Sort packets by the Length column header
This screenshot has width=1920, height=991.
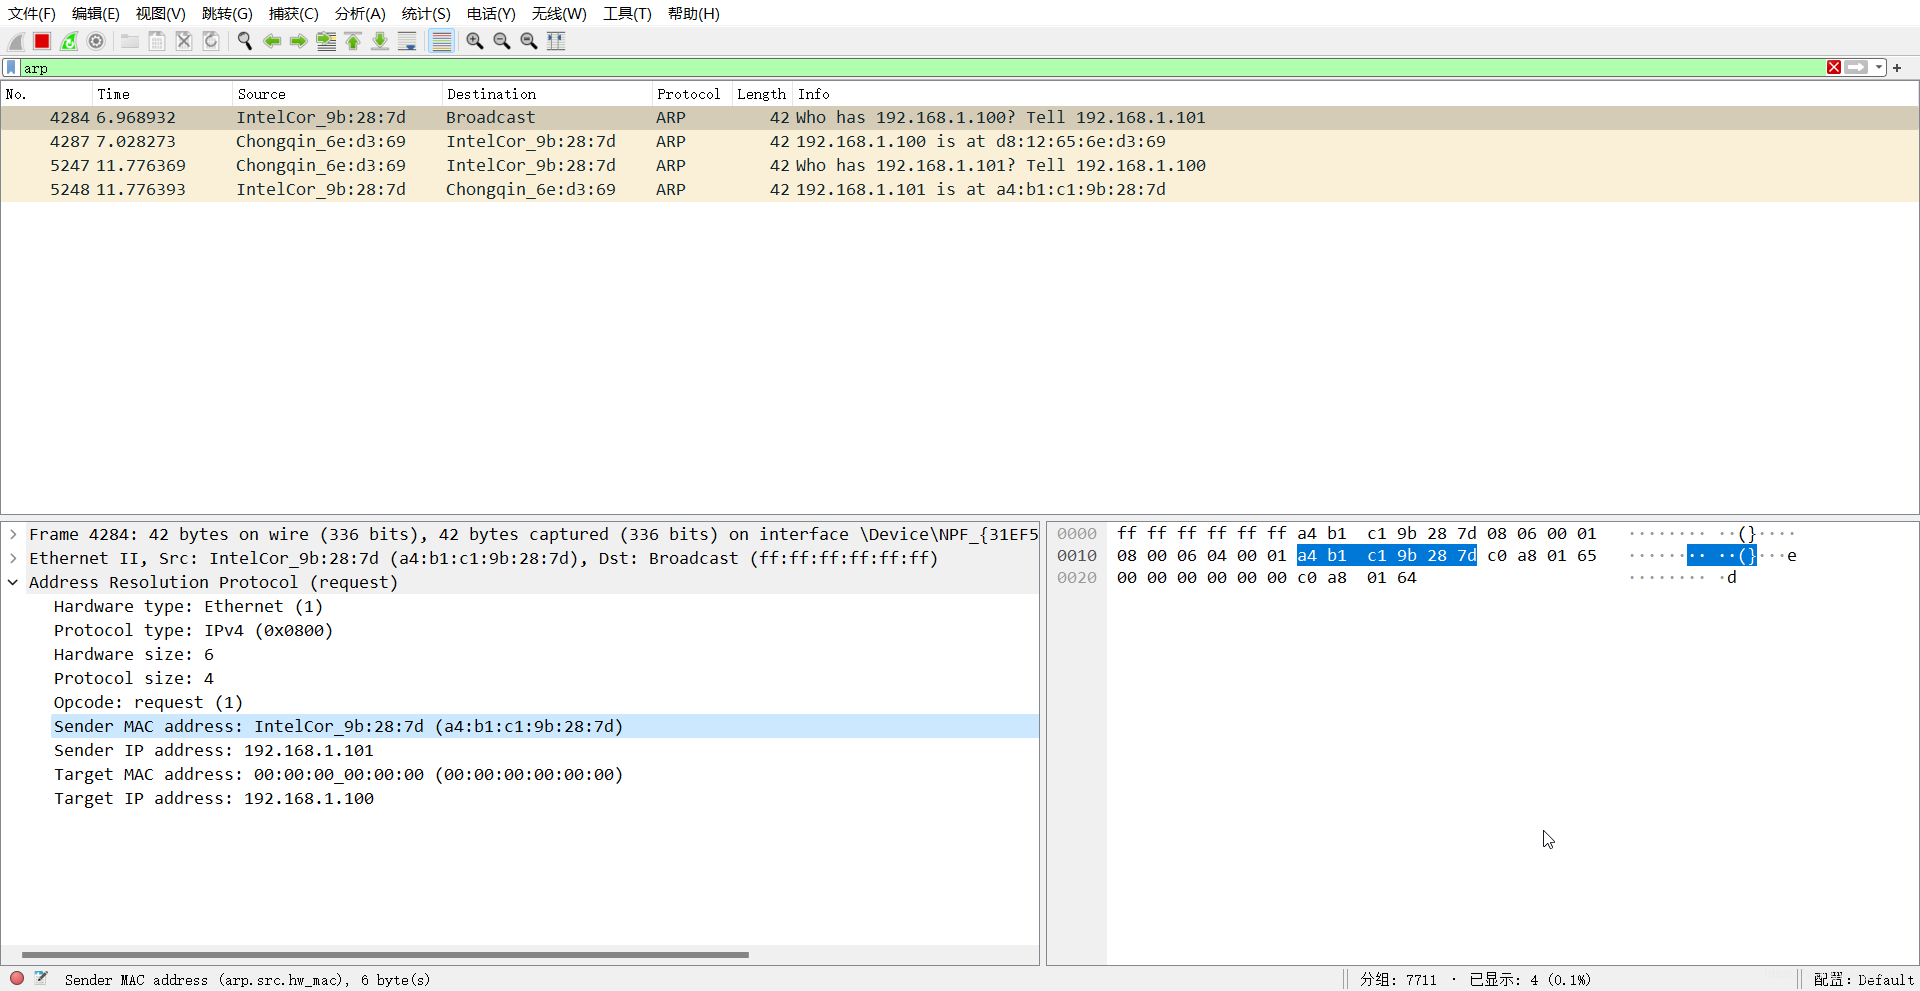pyautogui.click(x=762, y=94)
